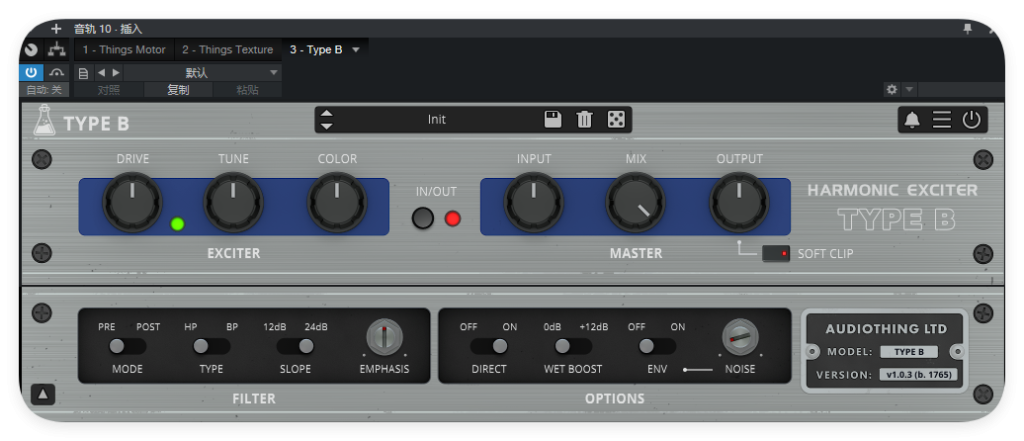Viewport: 1024px width, 441px height.
Task: Click the green LED beside the DRIVE knob
Action: click(x=177, y=224)
